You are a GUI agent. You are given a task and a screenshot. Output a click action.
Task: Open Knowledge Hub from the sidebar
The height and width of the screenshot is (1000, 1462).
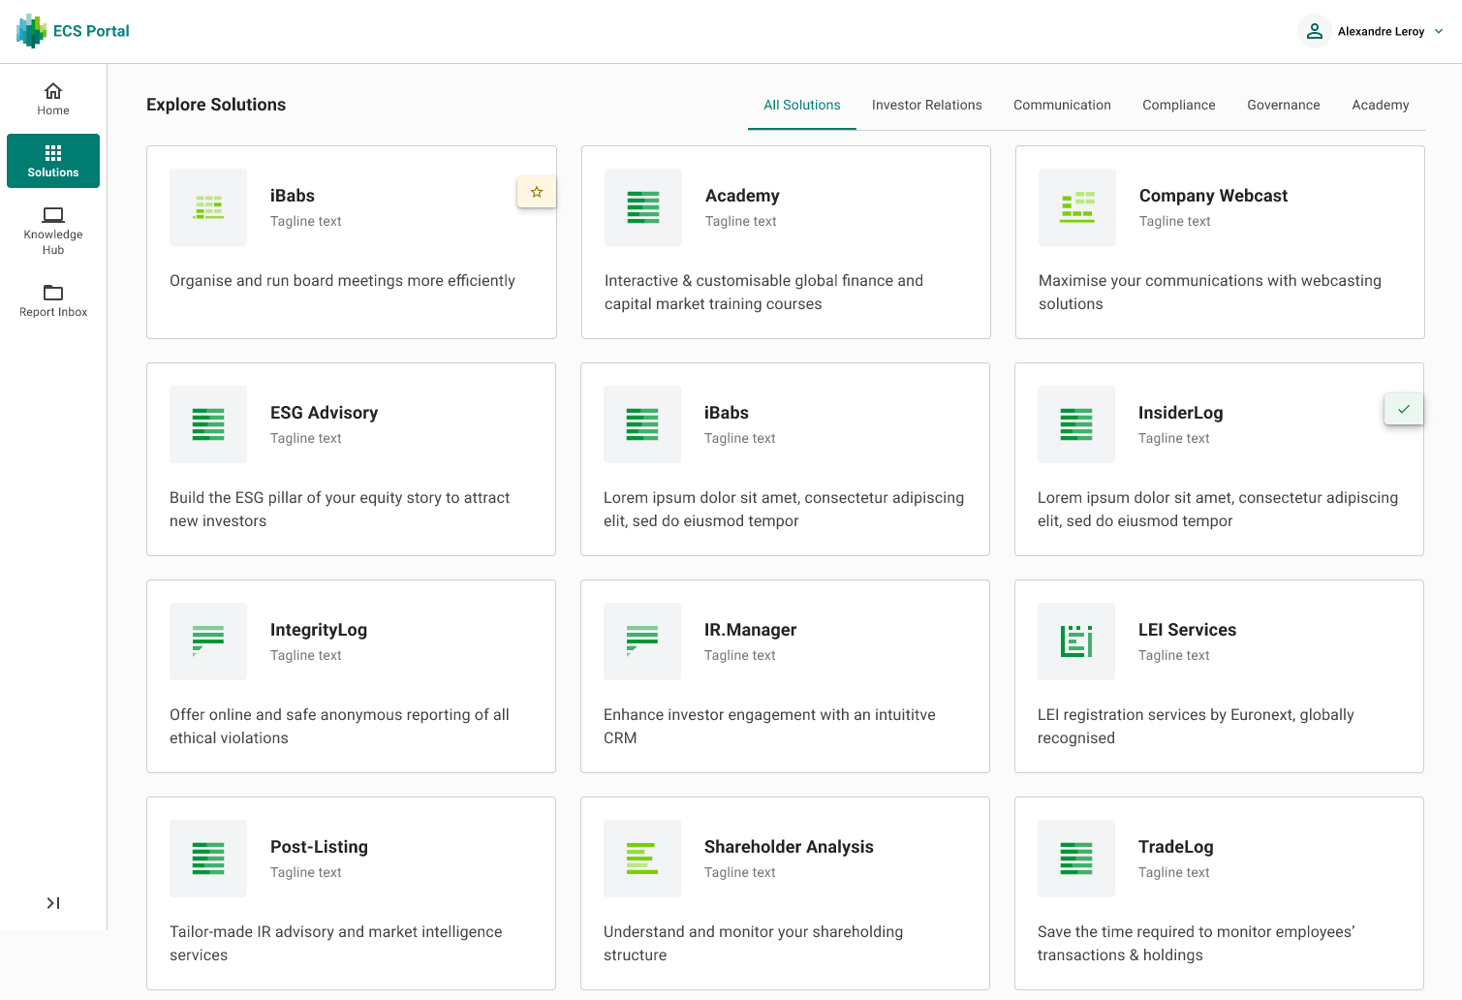point(53,230)
